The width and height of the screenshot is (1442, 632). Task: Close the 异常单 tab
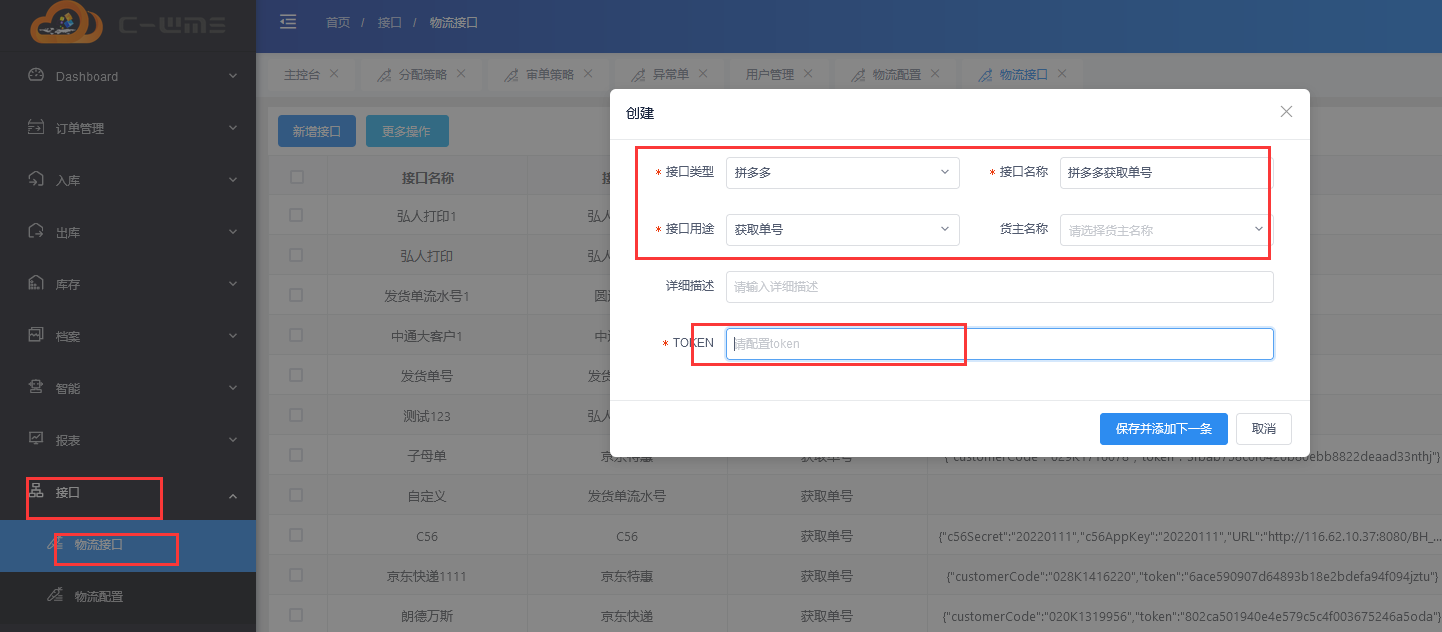[x=703, y=73]
